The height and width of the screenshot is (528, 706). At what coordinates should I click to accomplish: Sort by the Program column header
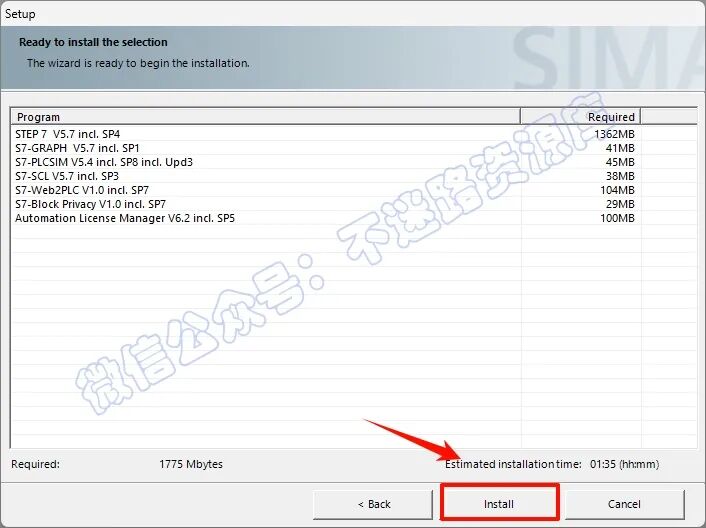(266, 117)
